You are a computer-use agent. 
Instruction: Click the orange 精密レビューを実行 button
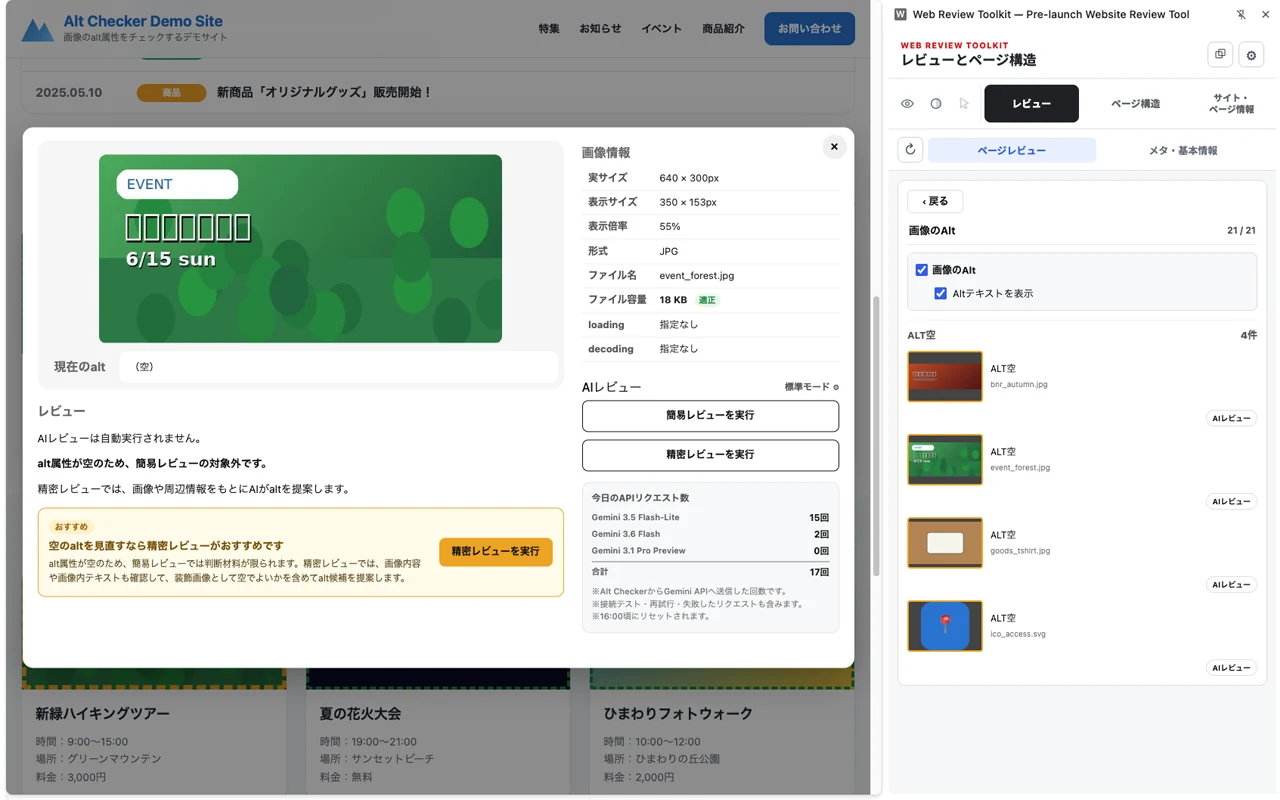495,552
